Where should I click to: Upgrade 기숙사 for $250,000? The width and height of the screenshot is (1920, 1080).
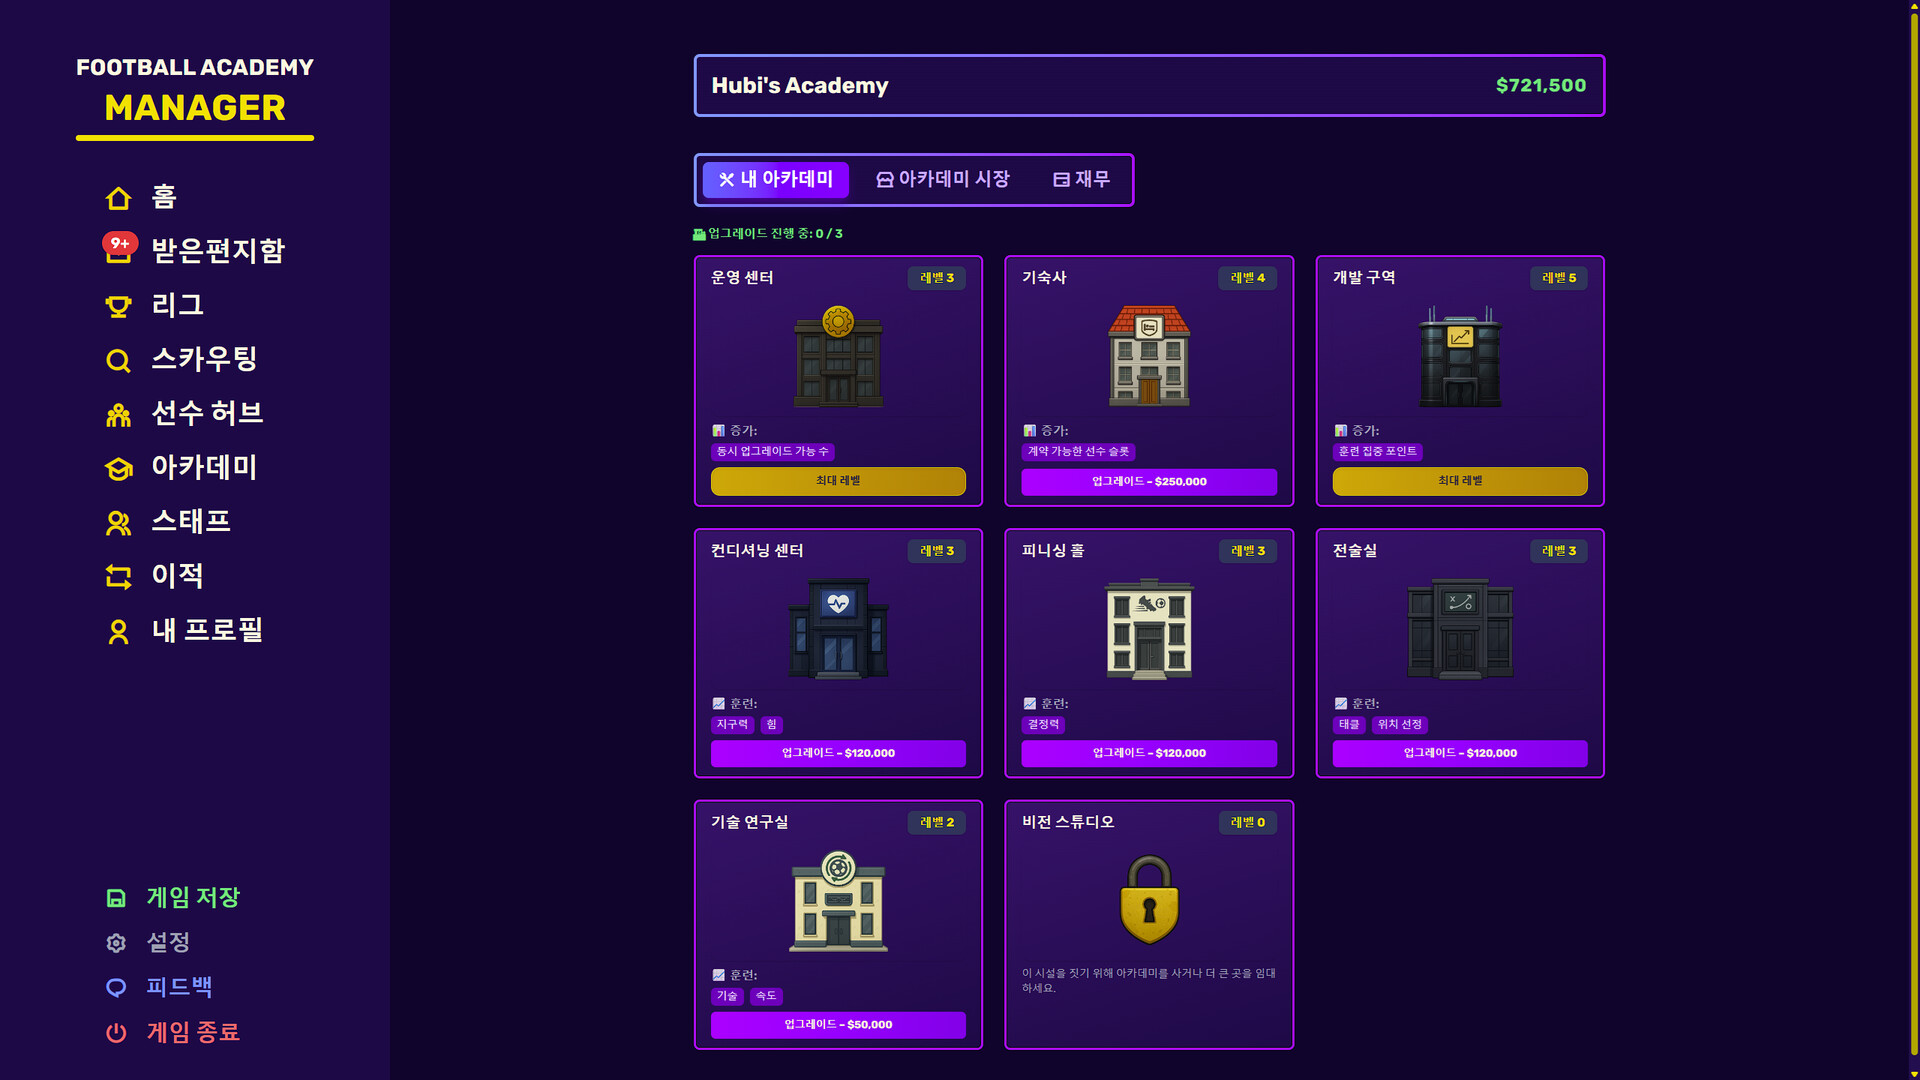pyautogui.click(x=1149, y=481)
